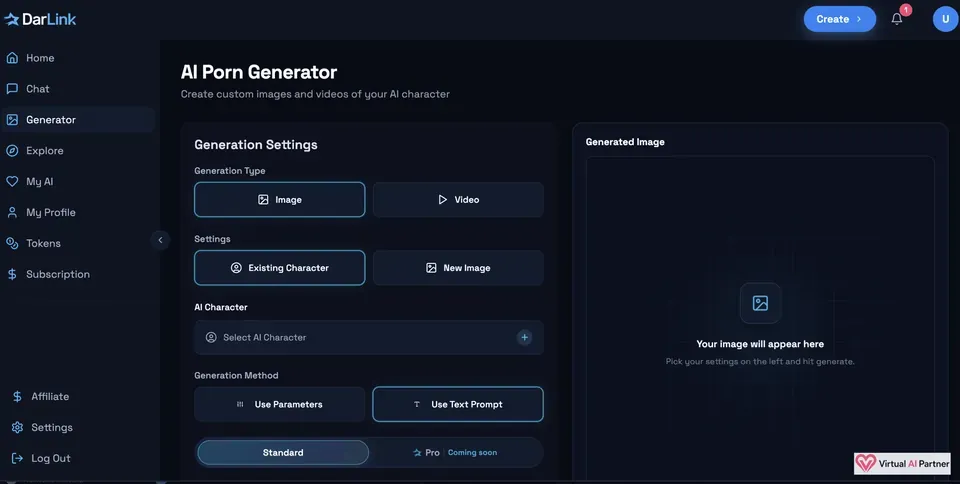Switch generation method to Use Parameters
This screenshot has height=484, width=960.
click(x=280, y=404)
